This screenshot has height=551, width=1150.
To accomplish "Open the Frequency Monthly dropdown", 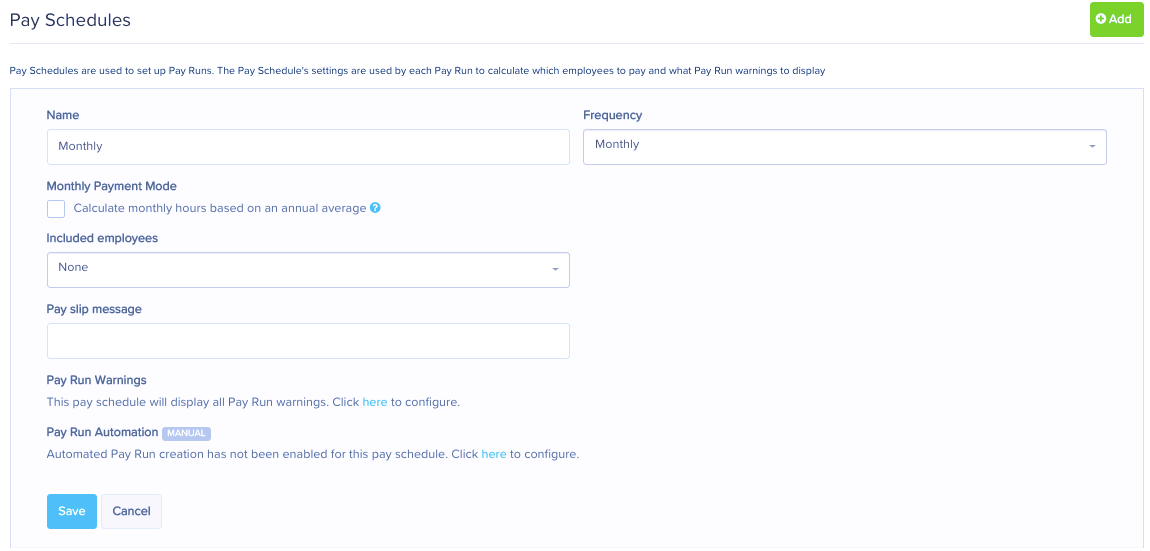I will click(844, 147).
